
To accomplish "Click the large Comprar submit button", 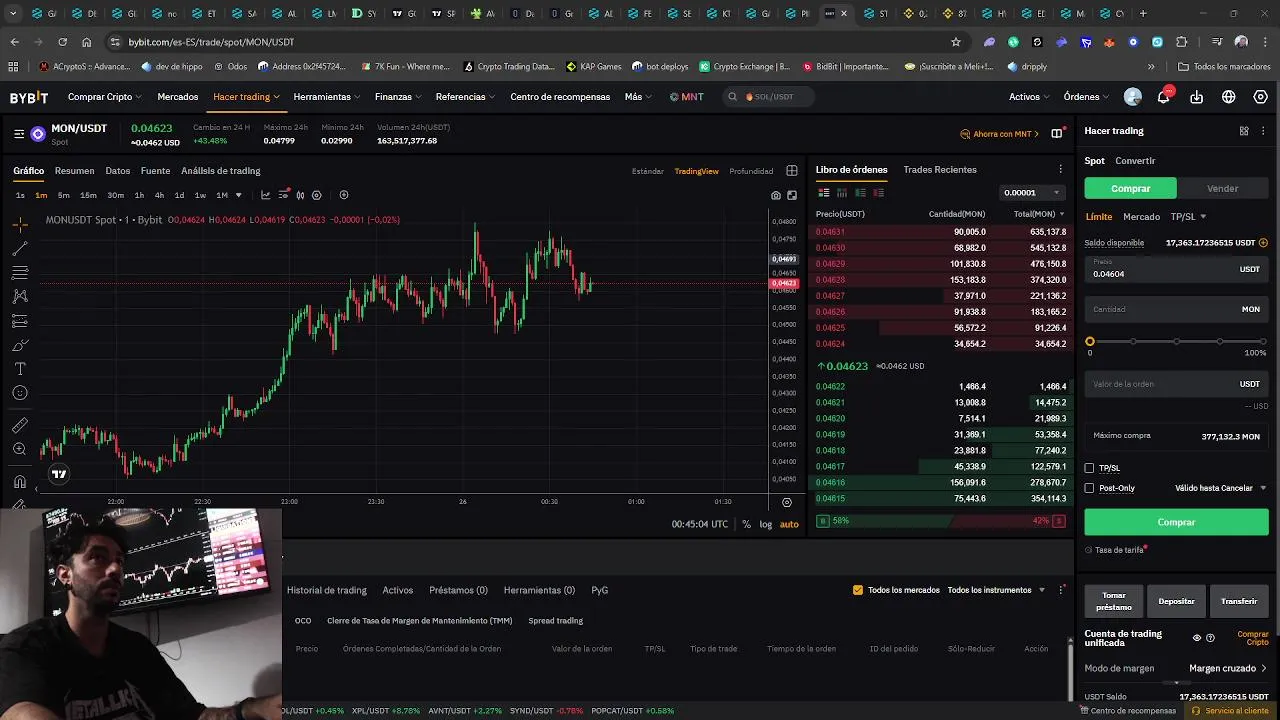I will (1176, 522).
